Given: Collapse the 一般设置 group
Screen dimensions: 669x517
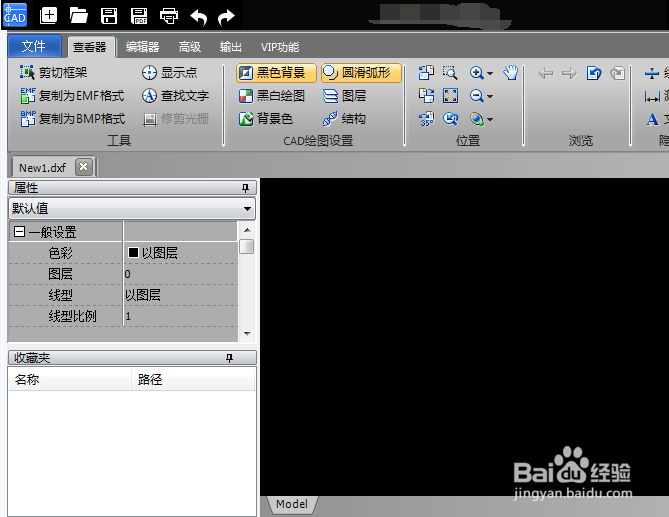Looking at the screenshot, I should (19, 232).
